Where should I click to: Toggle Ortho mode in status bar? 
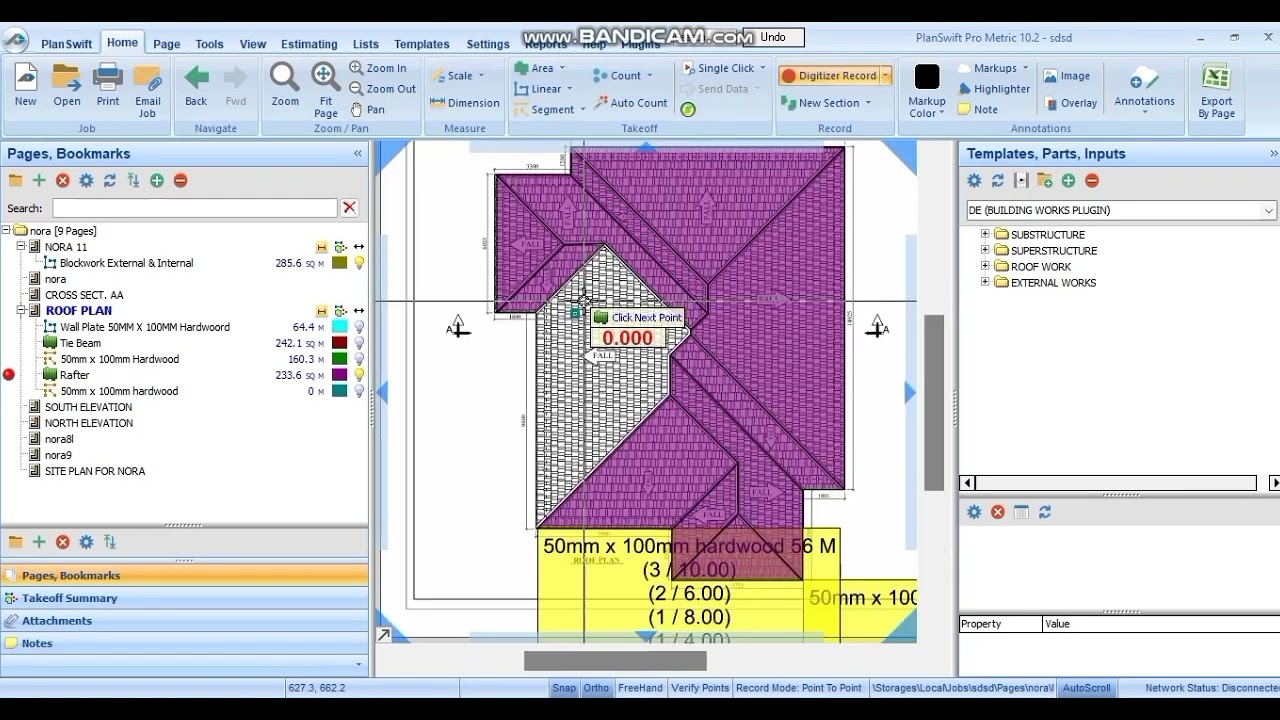tap(596, 688)
